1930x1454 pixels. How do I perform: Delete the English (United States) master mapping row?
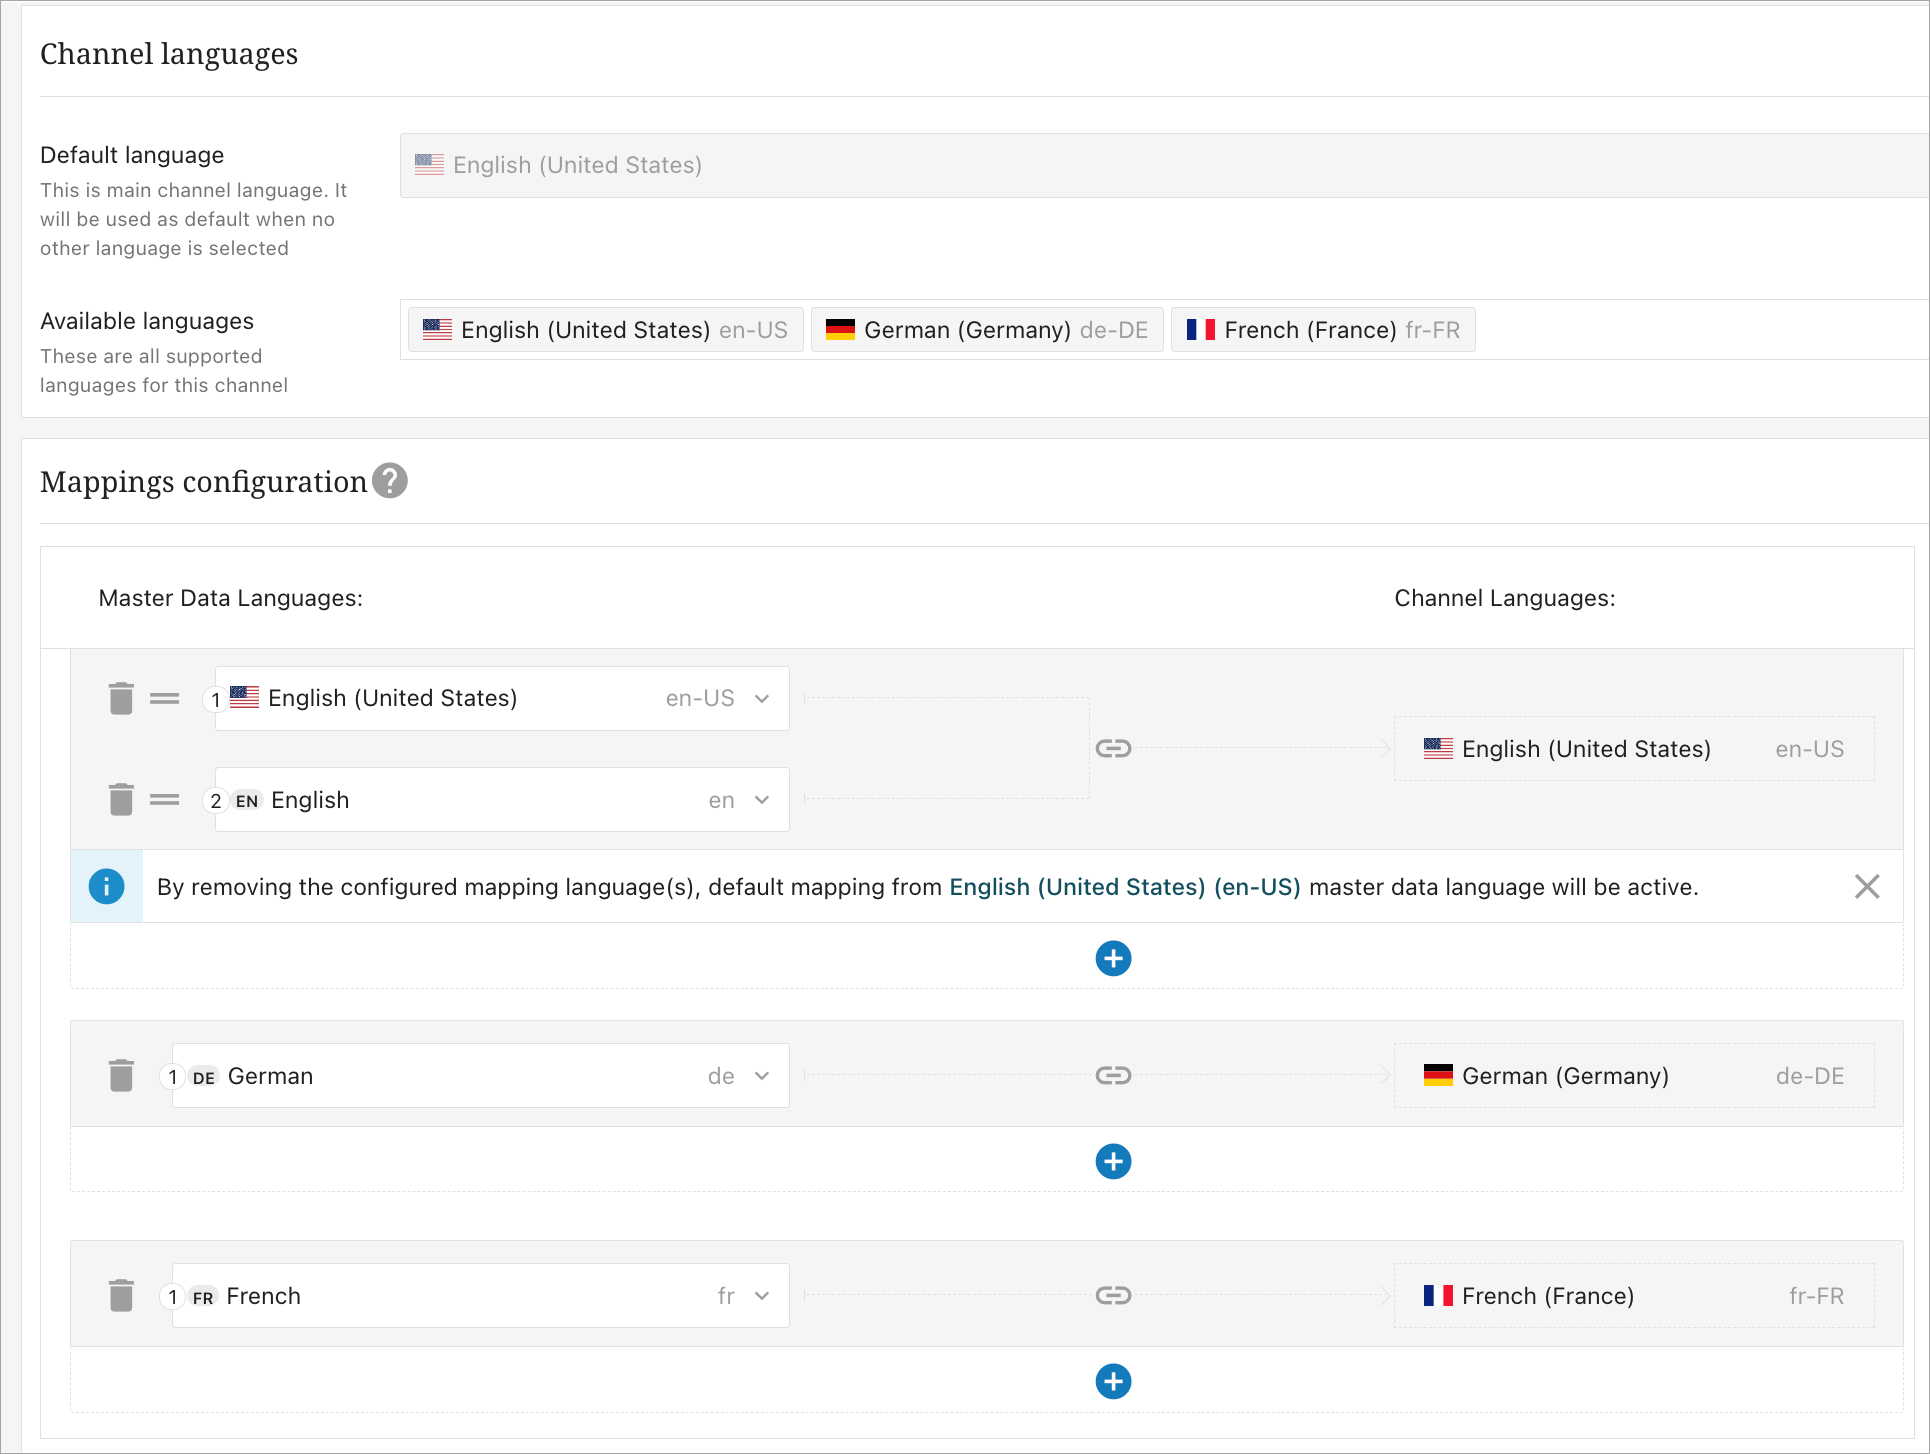click(x=121, y=698)
